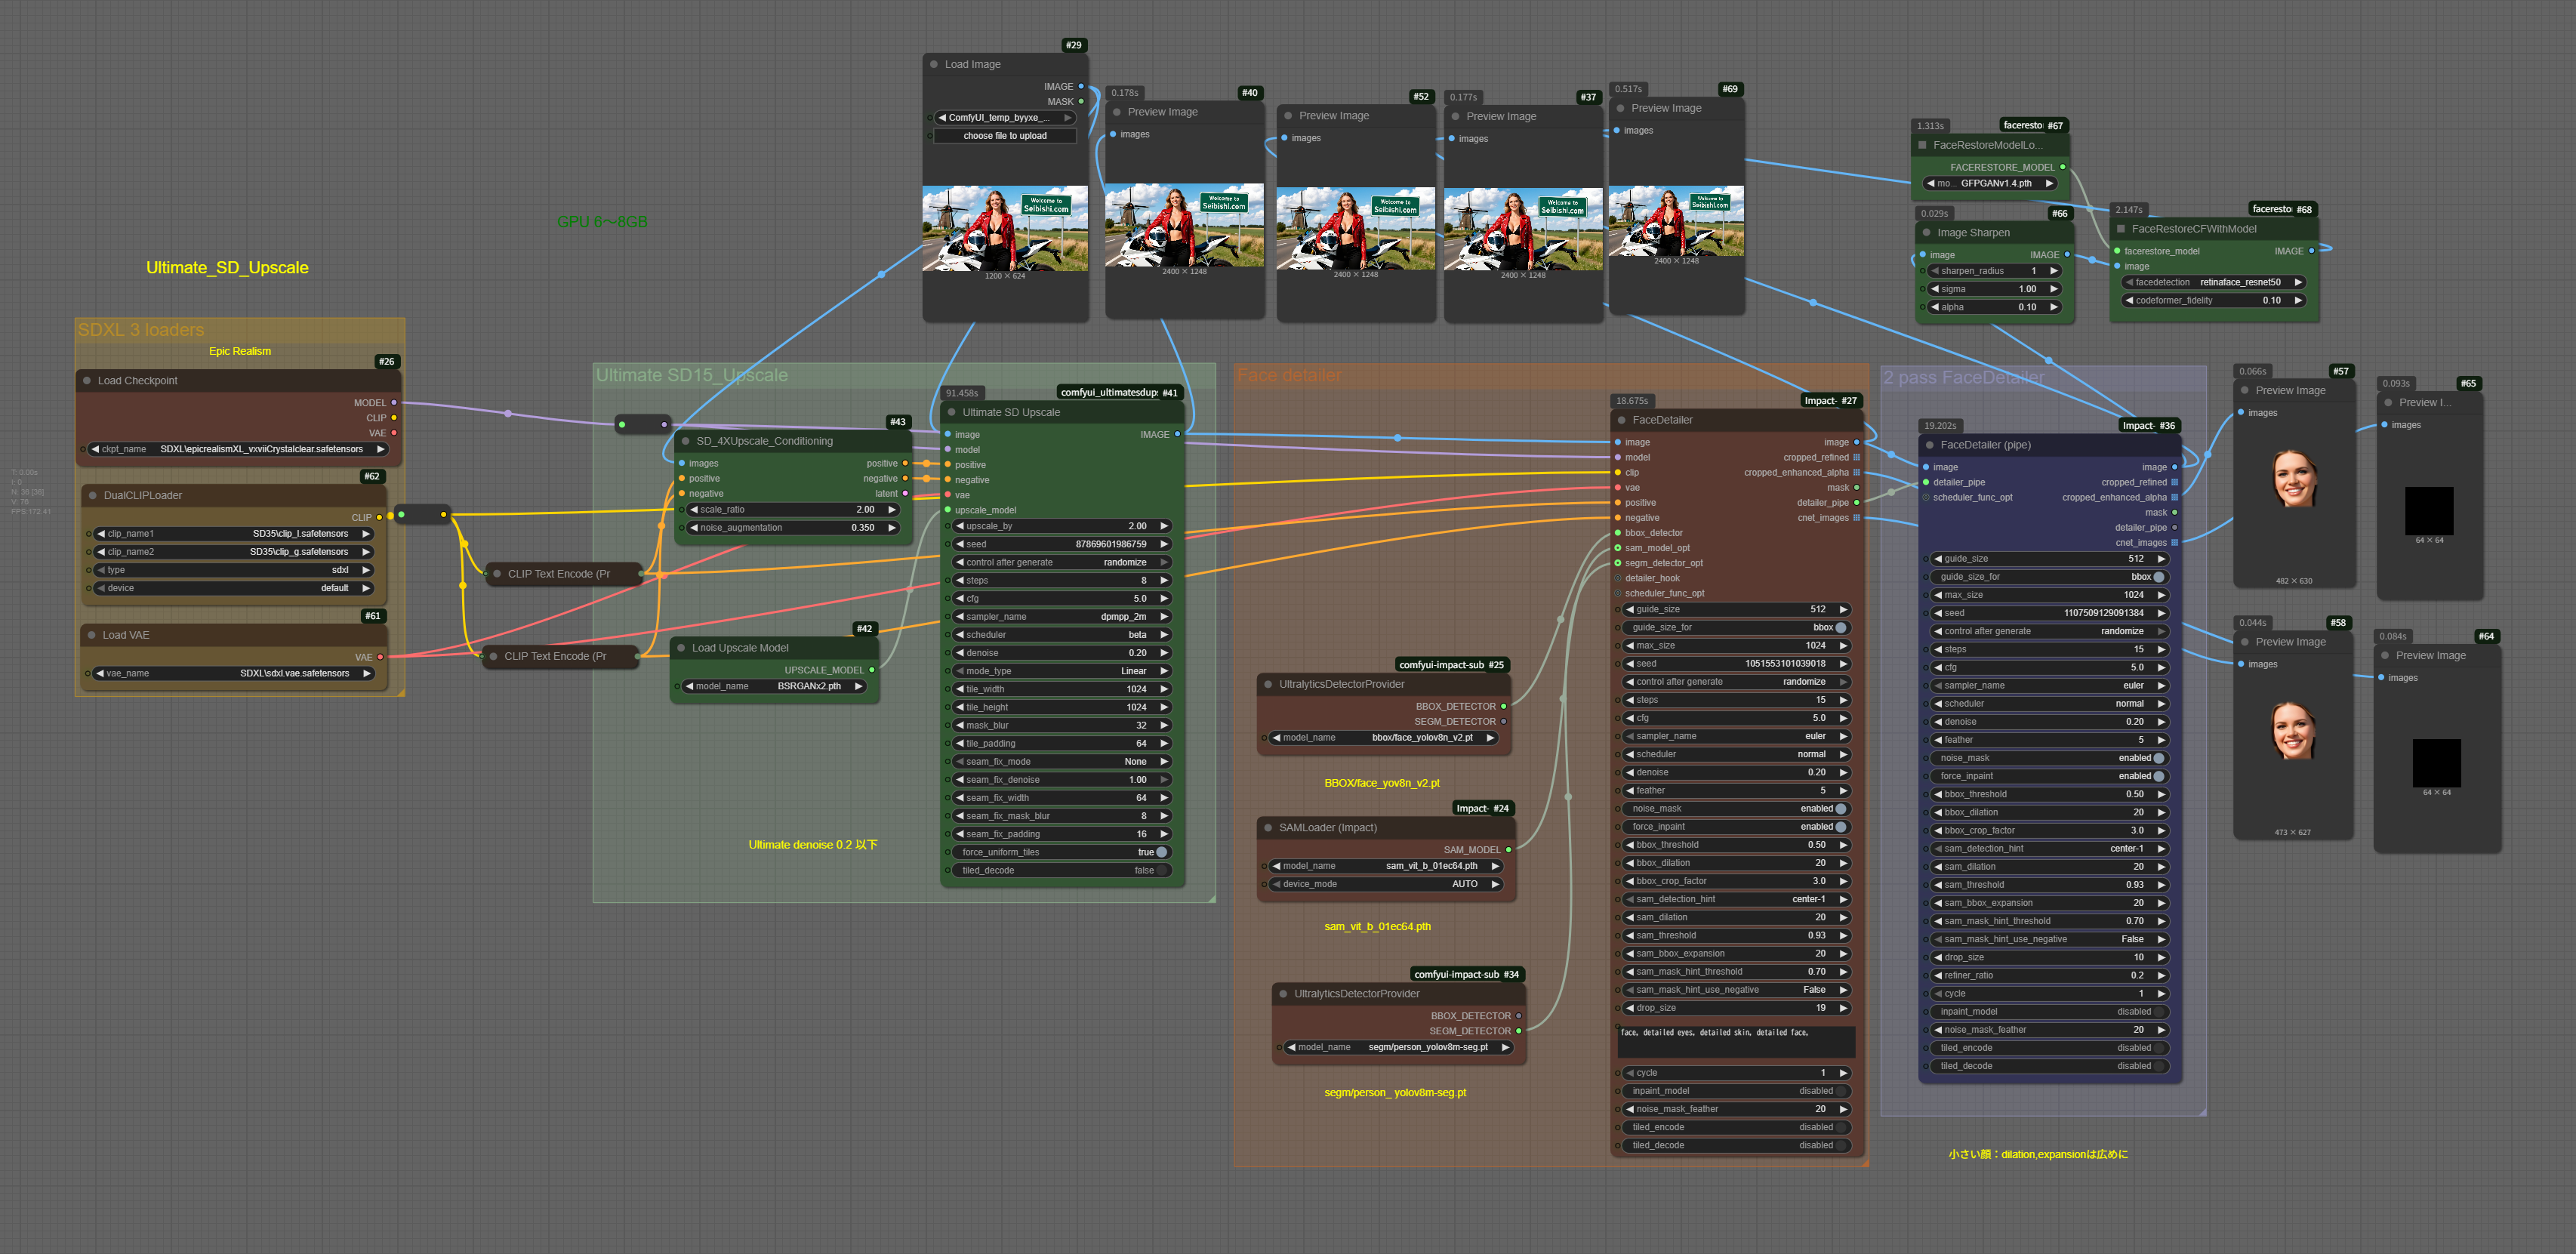This screenshot has width=2576, height=1254.
Task: Open sampler_name dpmpp_2m dropdown in Ultimate SD Upscale
Action: 1060,617
